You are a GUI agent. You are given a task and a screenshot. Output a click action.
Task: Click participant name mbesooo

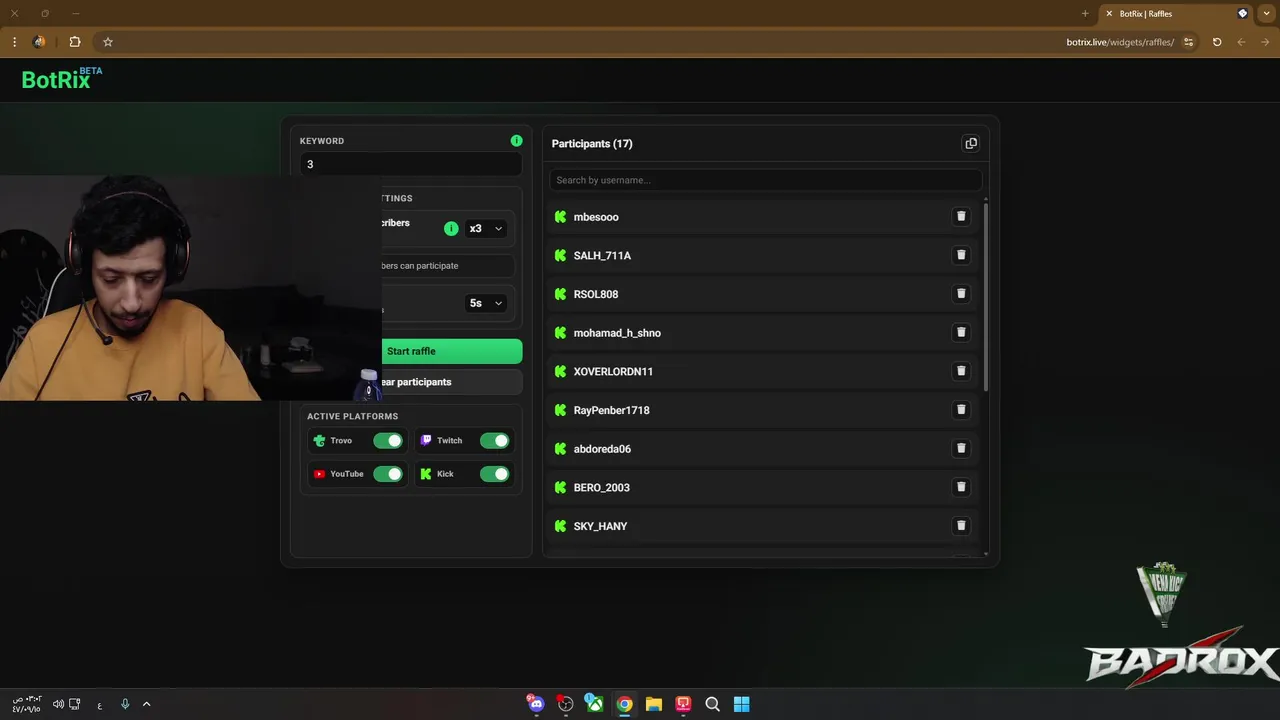click(x=596, y=217)
